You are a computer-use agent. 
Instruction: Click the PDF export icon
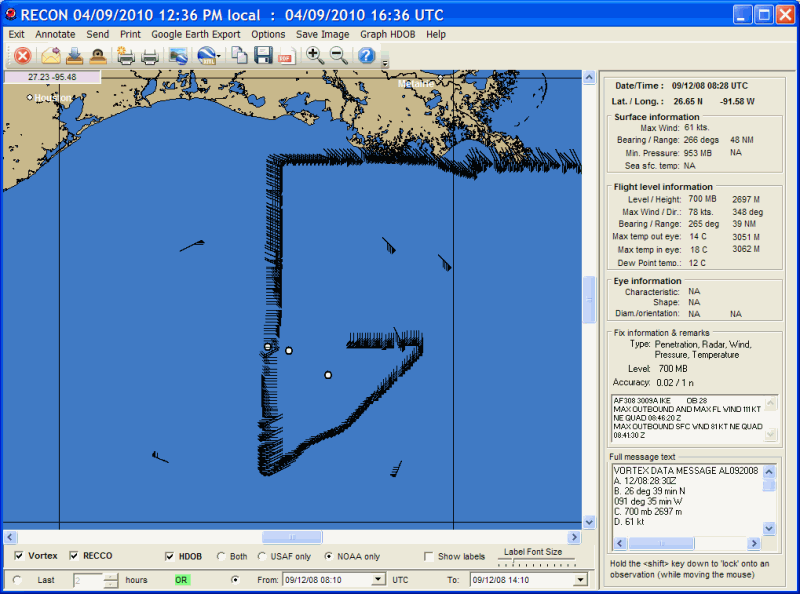(286, 56)
